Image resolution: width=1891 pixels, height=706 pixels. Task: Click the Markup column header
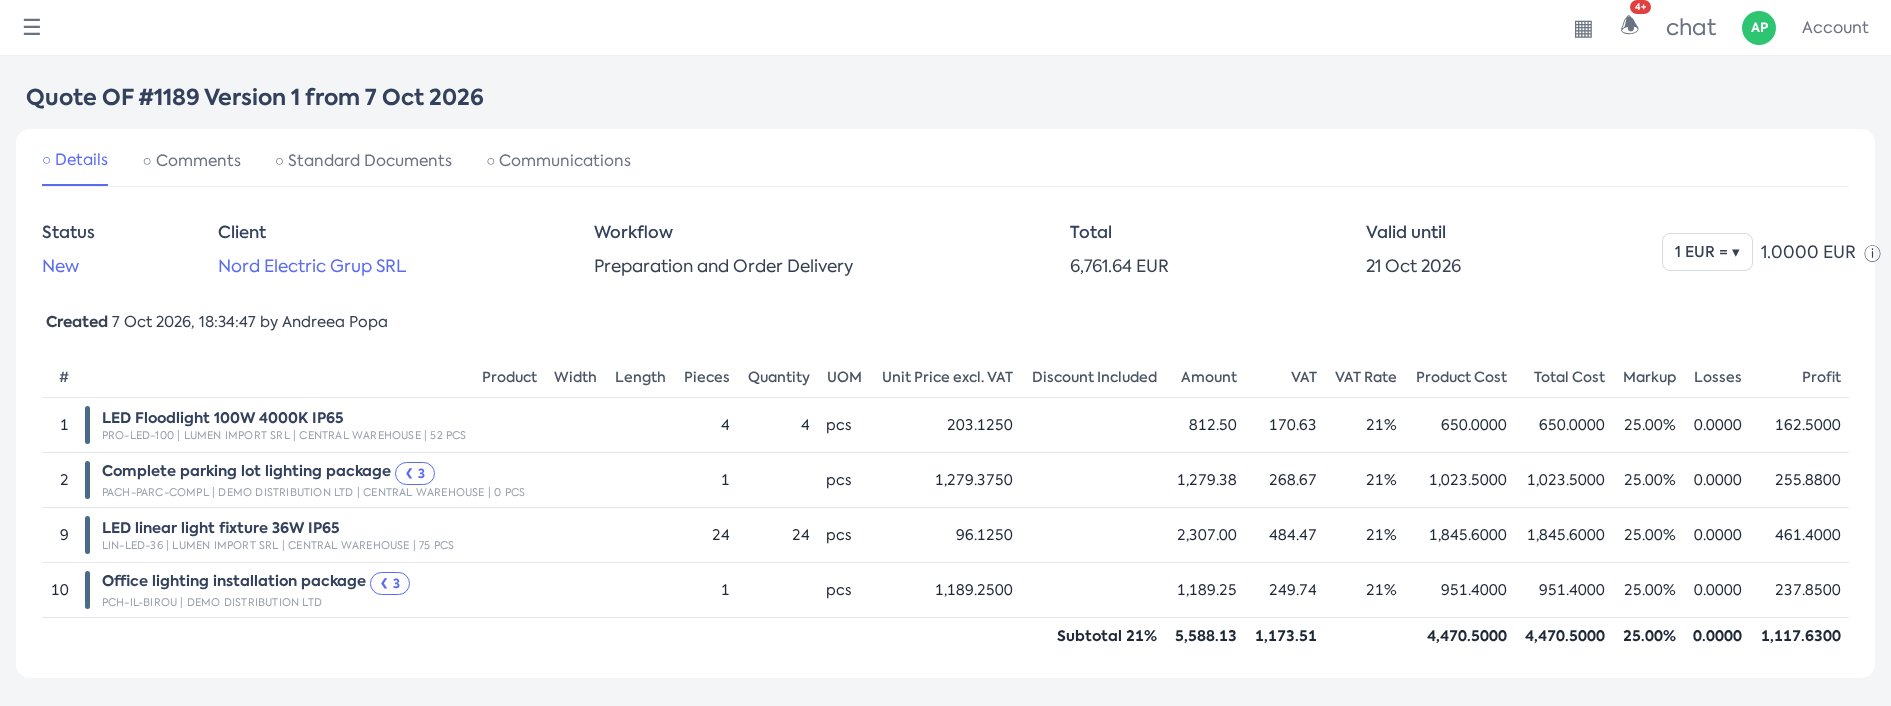pos(1649,377)
